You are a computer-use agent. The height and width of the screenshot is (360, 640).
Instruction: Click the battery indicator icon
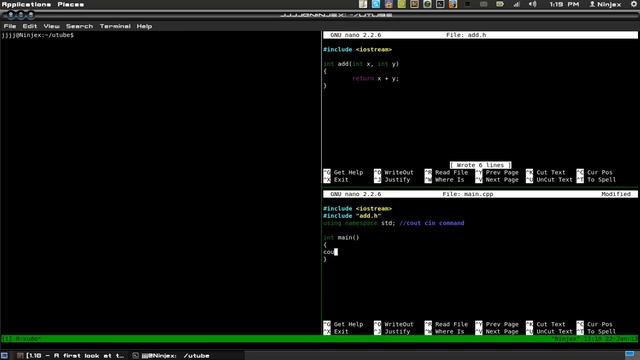click(500, 4)
